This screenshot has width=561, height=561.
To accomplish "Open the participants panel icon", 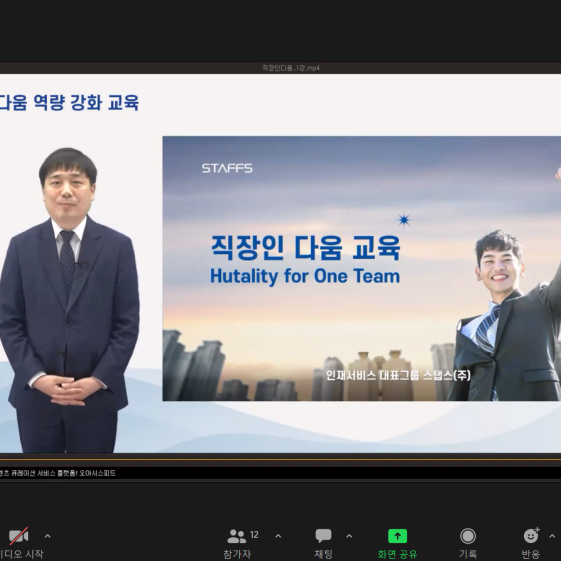I will pos(236,536).
